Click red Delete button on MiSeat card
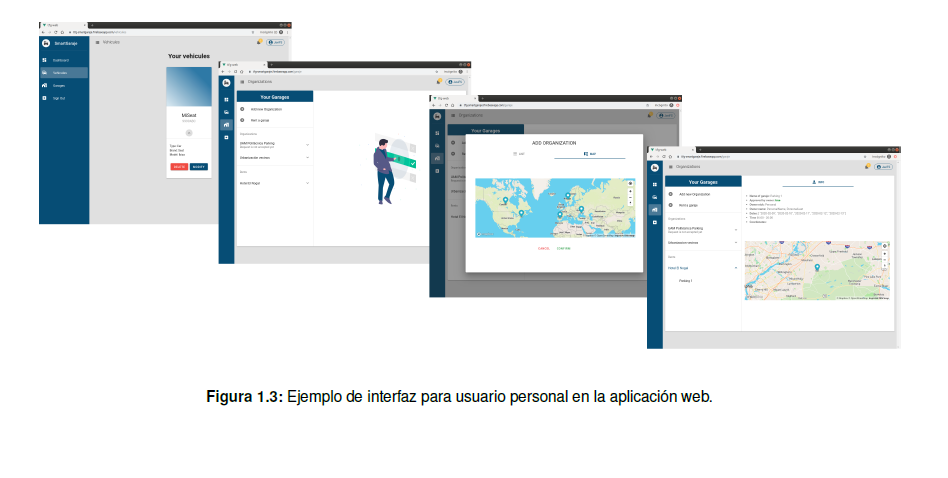This screenshot has height=478, width=948. point(179,167)
